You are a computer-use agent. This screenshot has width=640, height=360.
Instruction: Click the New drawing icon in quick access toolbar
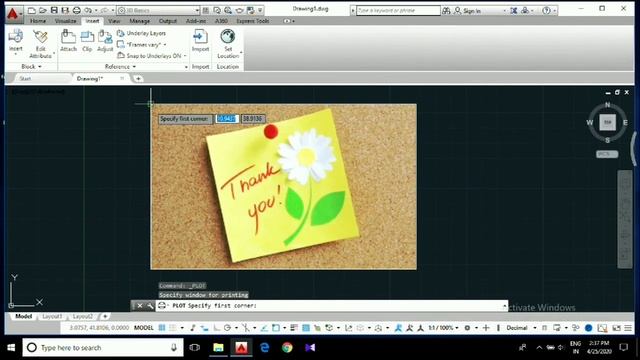32,10
